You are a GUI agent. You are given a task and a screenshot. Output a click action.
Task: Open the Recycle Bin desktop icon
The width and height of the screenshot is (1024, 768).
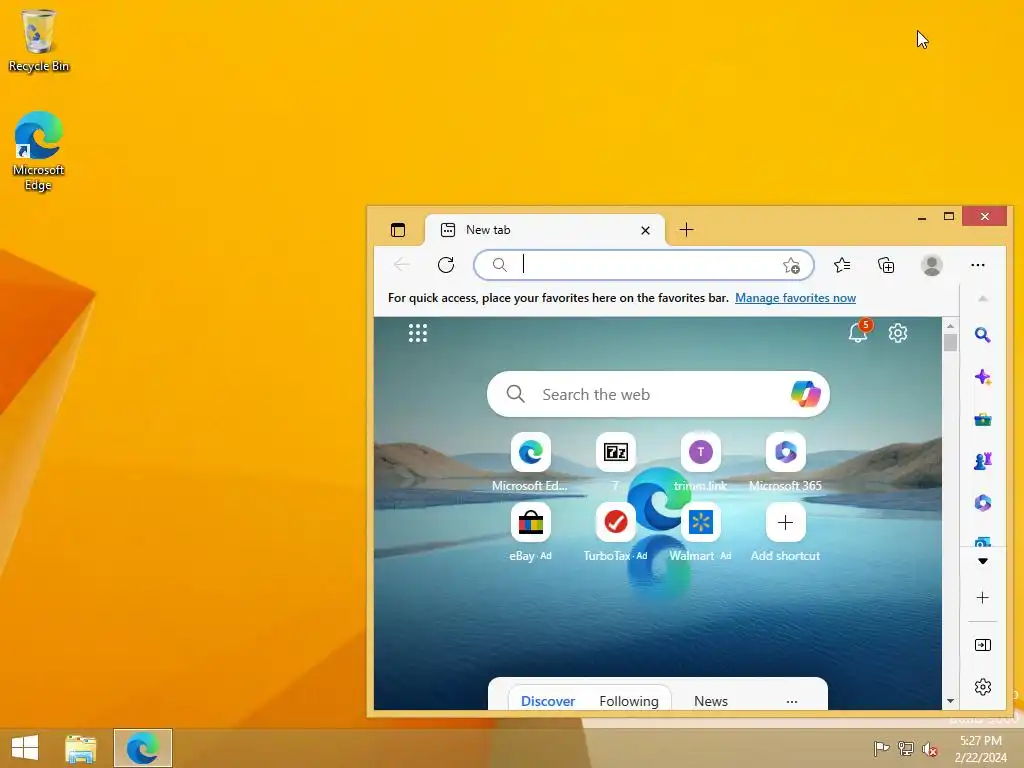pos(39,40)
